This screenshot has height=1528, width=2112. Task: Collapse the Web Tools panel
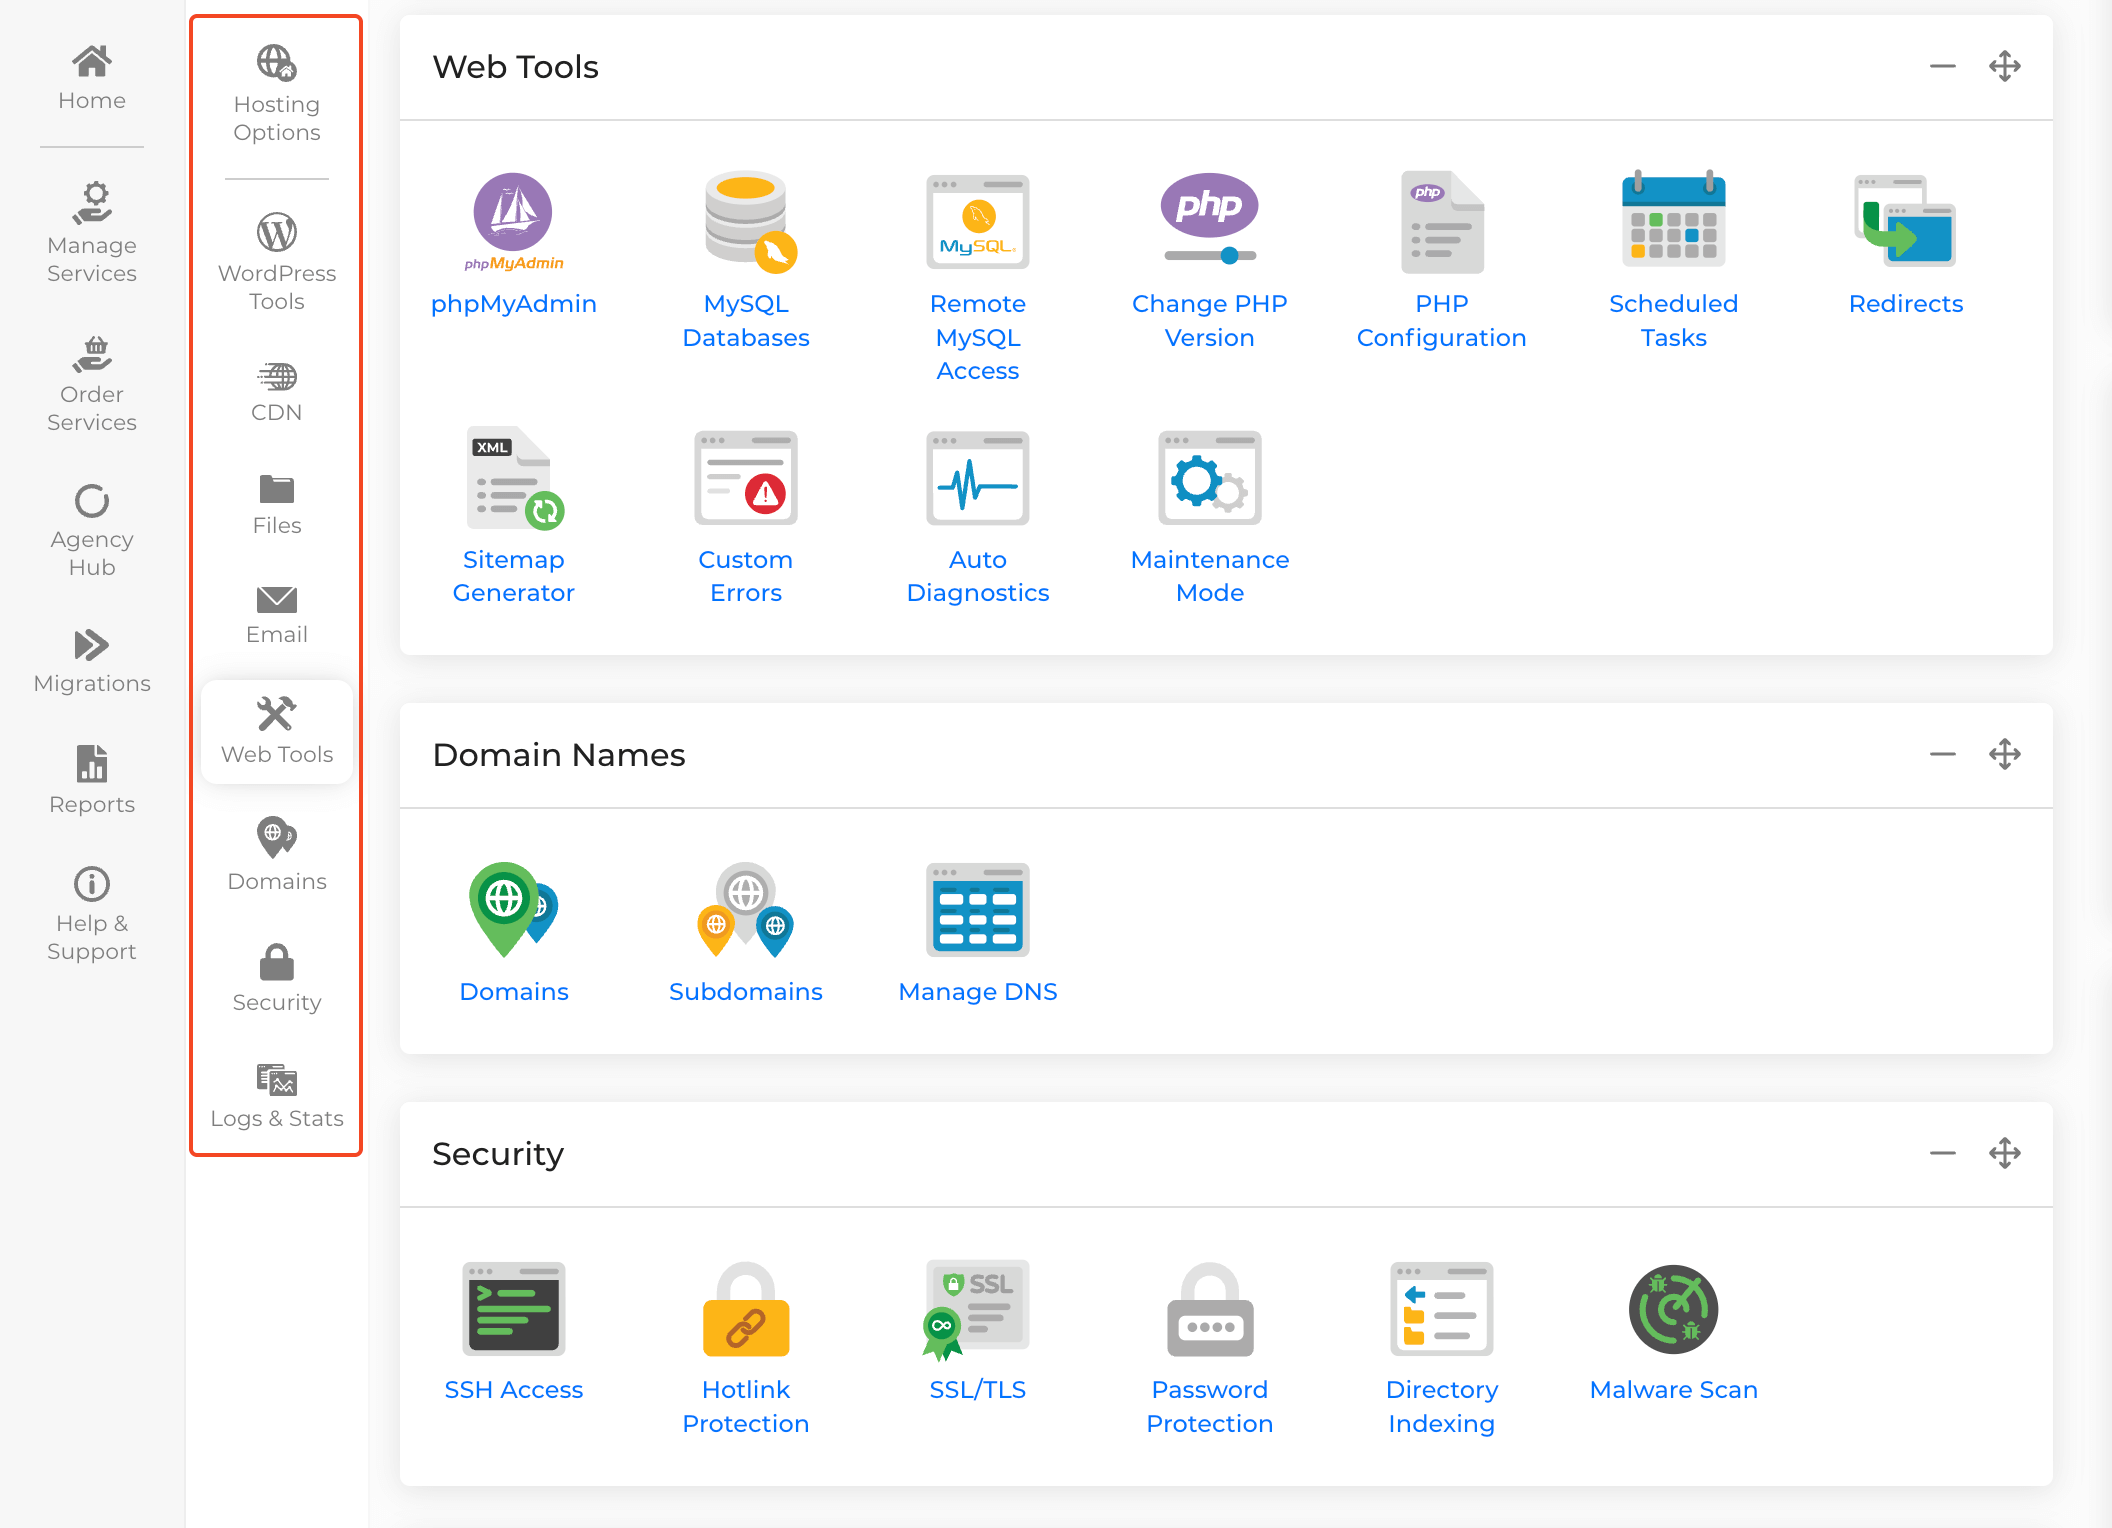click(1943, 67)
